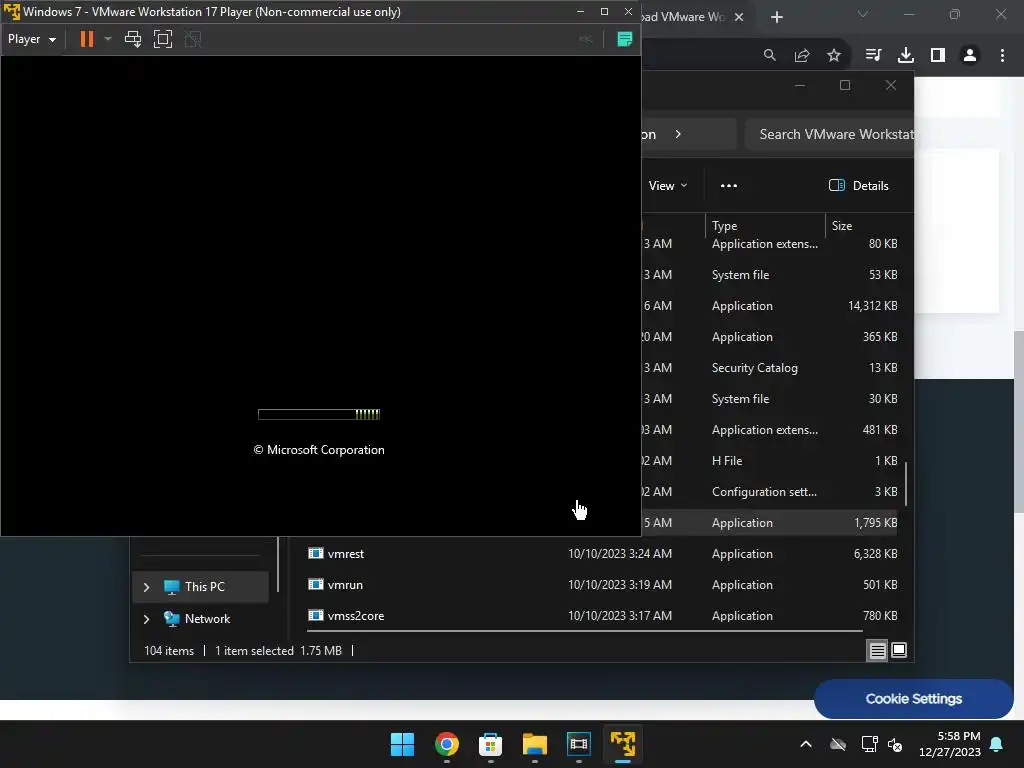Click the Chrome page vertical scrollbar
Image resolution: width=1024 pixels, height=768 pixels.
[x=1018, y=421]
